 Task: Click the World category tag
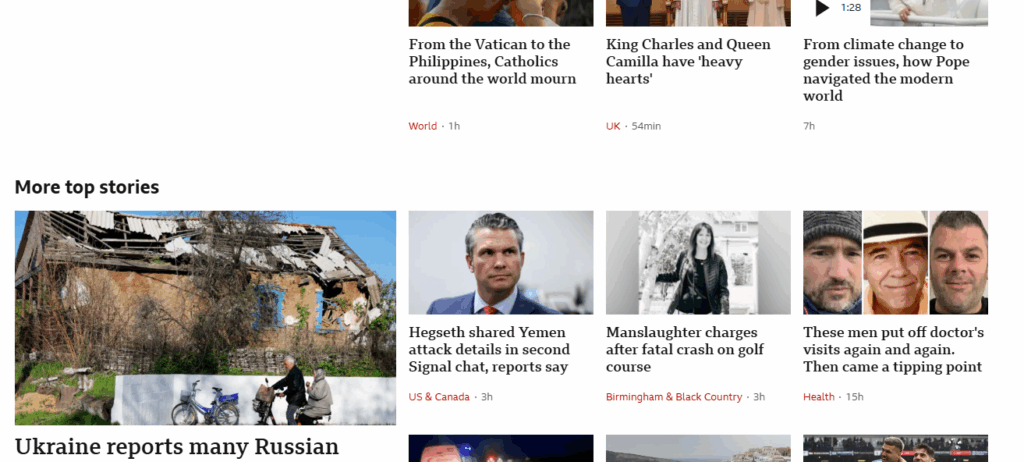423,126
